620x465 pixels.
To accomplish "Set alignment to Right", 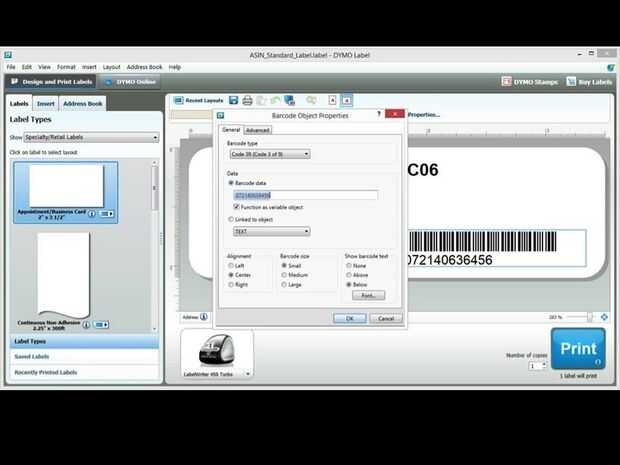I will click(231, 284).
